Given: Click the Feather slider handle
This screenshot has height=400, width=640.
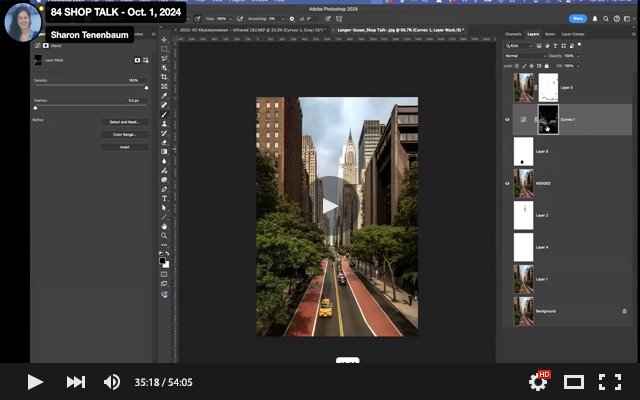Looking at the screenshot, I should click(x=36, y=108).
